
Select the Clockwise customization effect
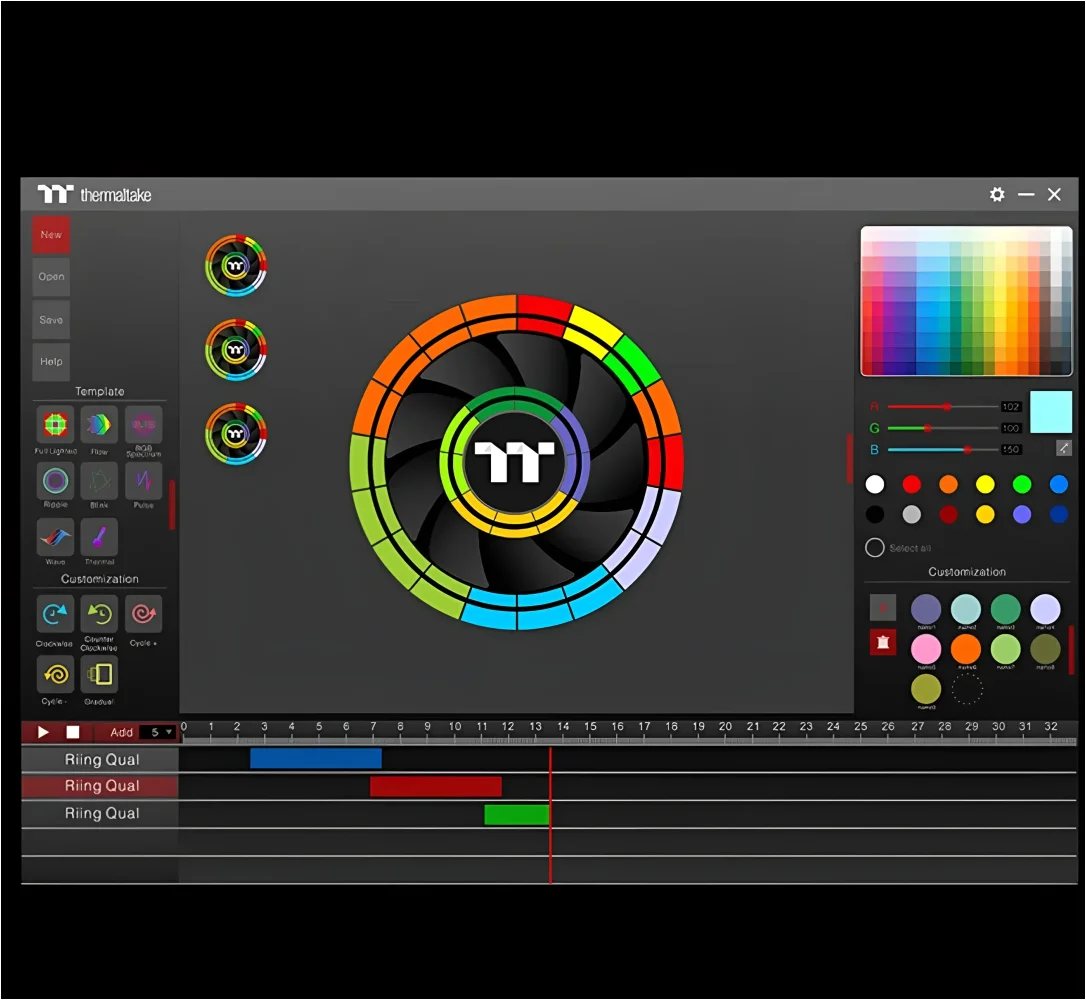coord(55,614)
